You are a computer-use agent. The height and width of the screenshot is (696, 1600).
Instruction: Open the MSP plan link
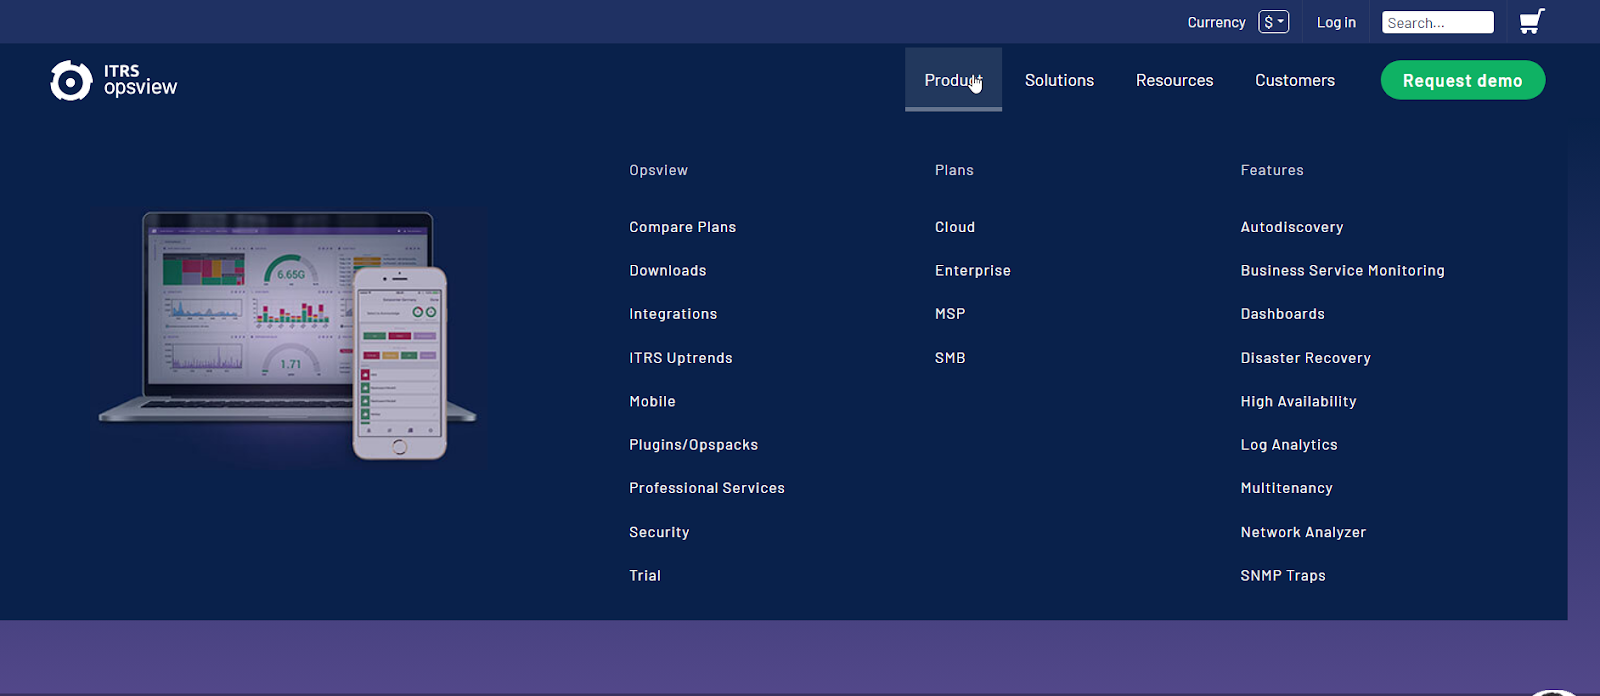pos(950,314)
